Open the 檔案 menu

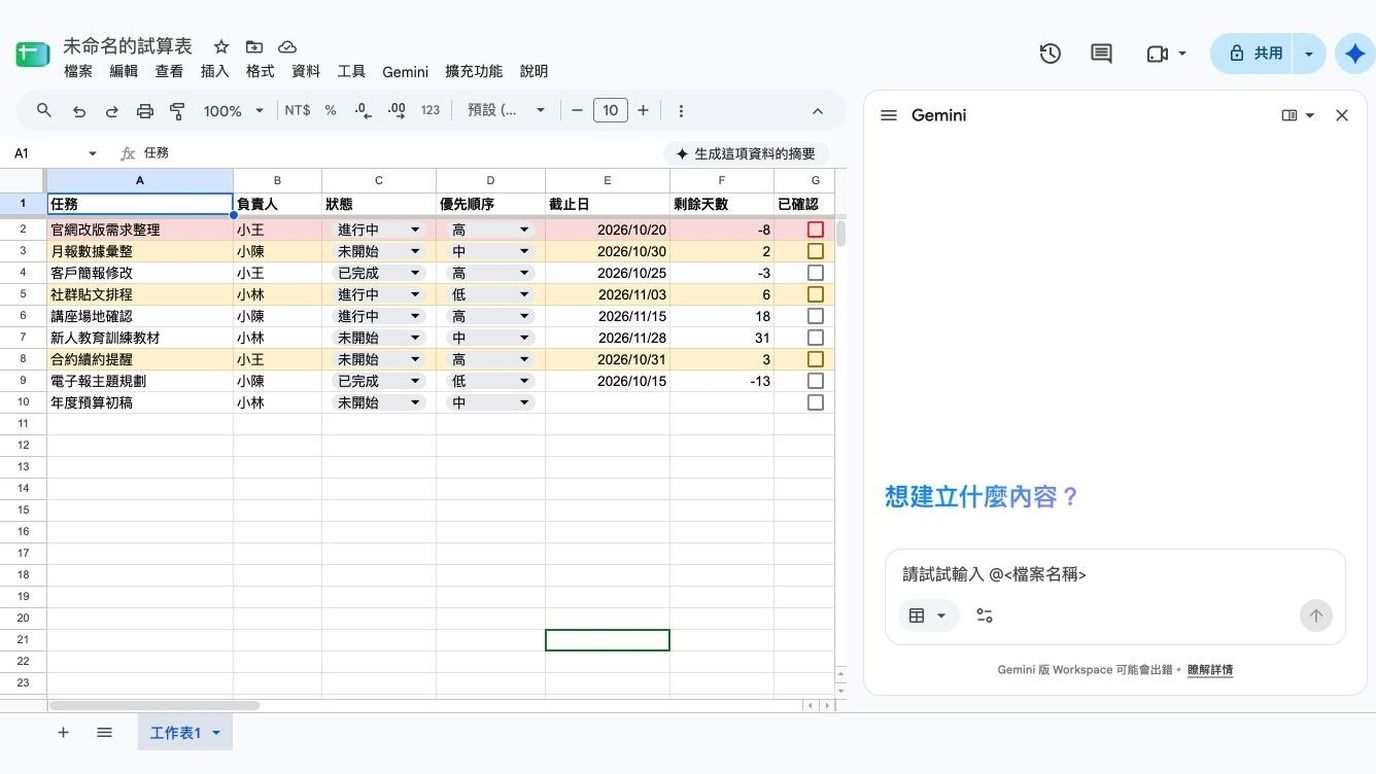(78, 72)
